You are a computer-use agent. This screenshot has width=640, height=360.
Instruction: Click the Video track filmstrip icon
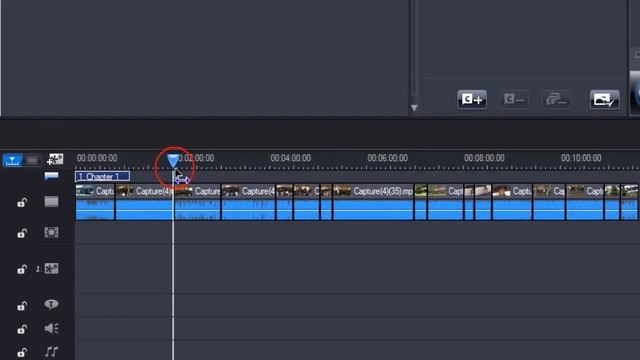pyautogui.click(x=51, y=202)
